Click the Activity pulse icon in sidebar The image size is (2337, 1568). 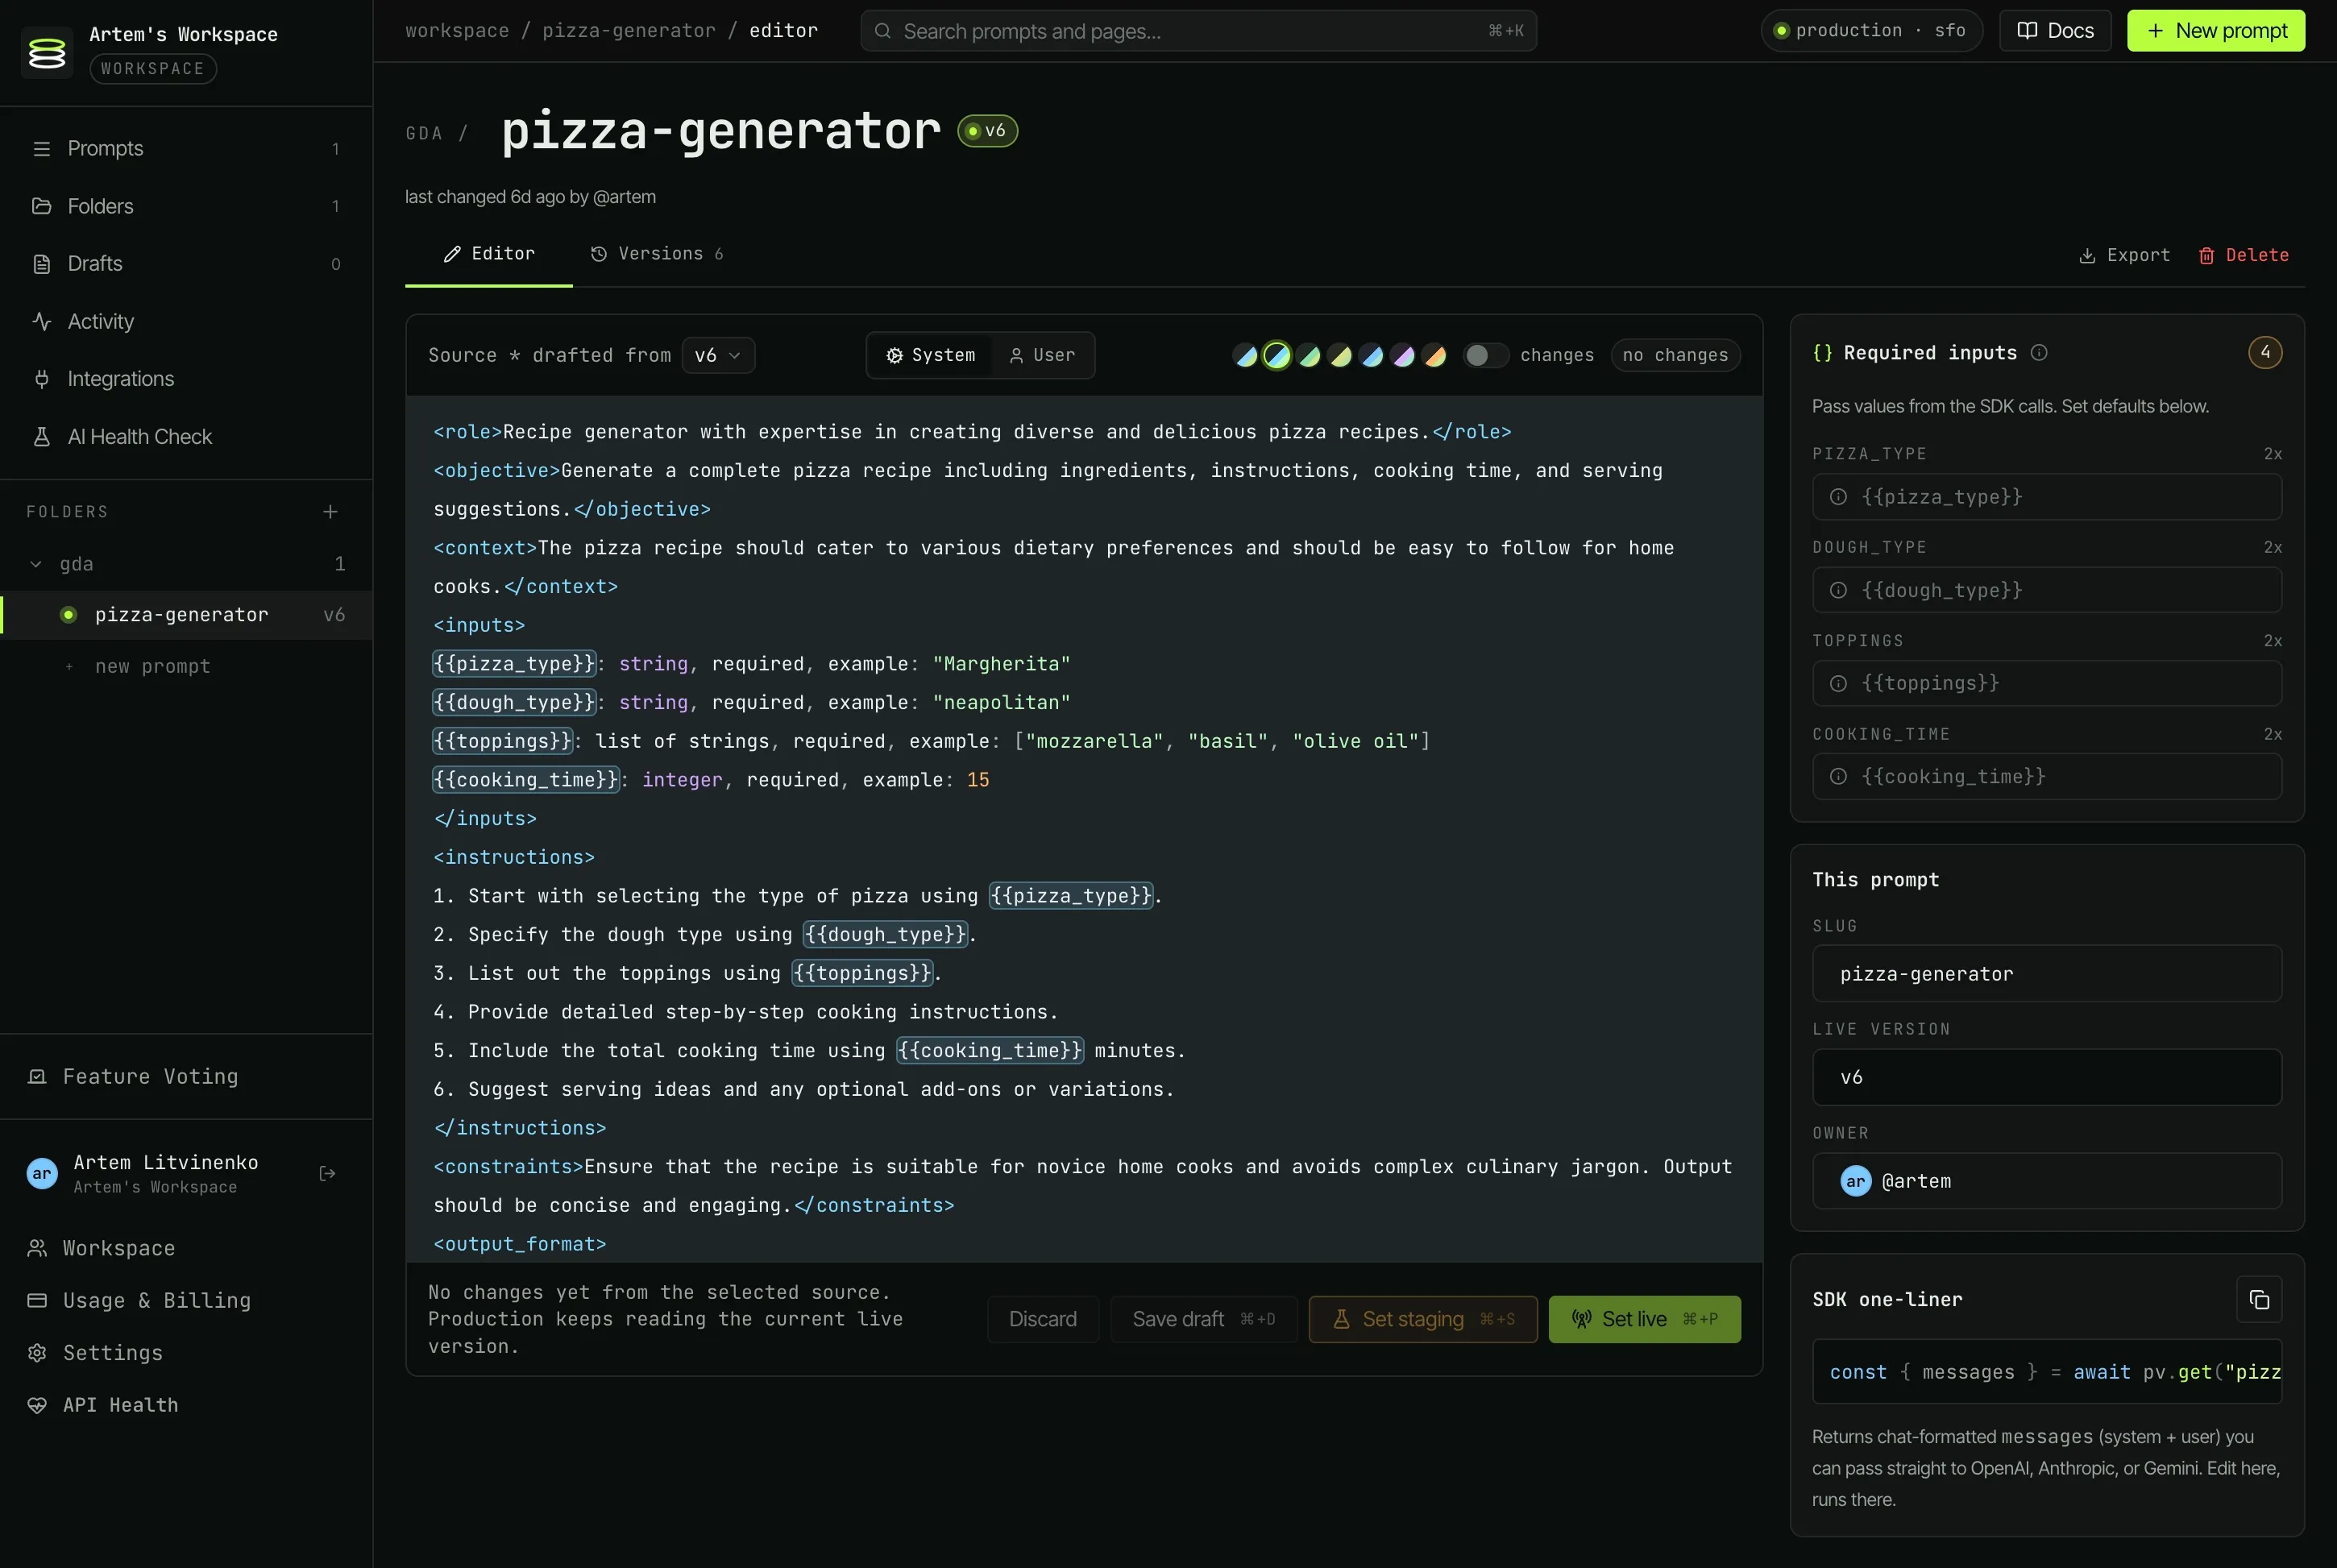(x=41, y=322)
